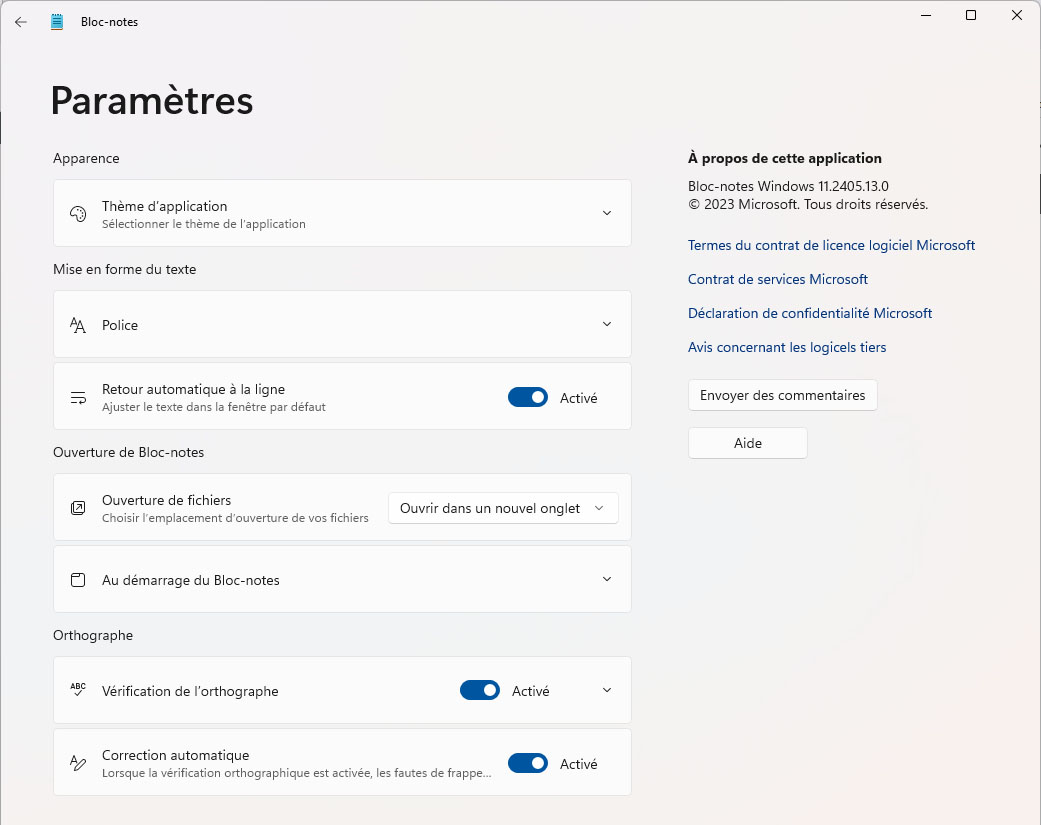The width and height of the screenshot is (1041, 825).
Task: Open Déclaration de confidentialité Microsoft link
Action: pos(810,313)
